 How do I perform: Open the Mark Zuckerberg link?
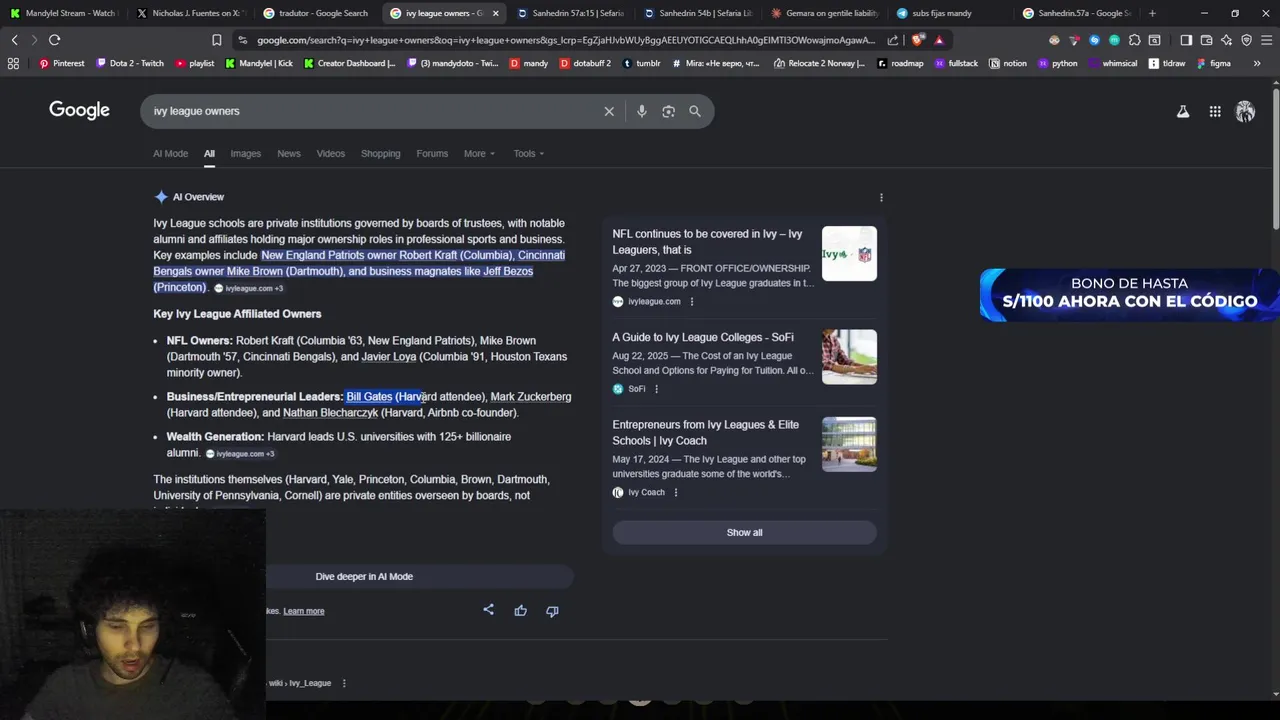click(531, 397)
